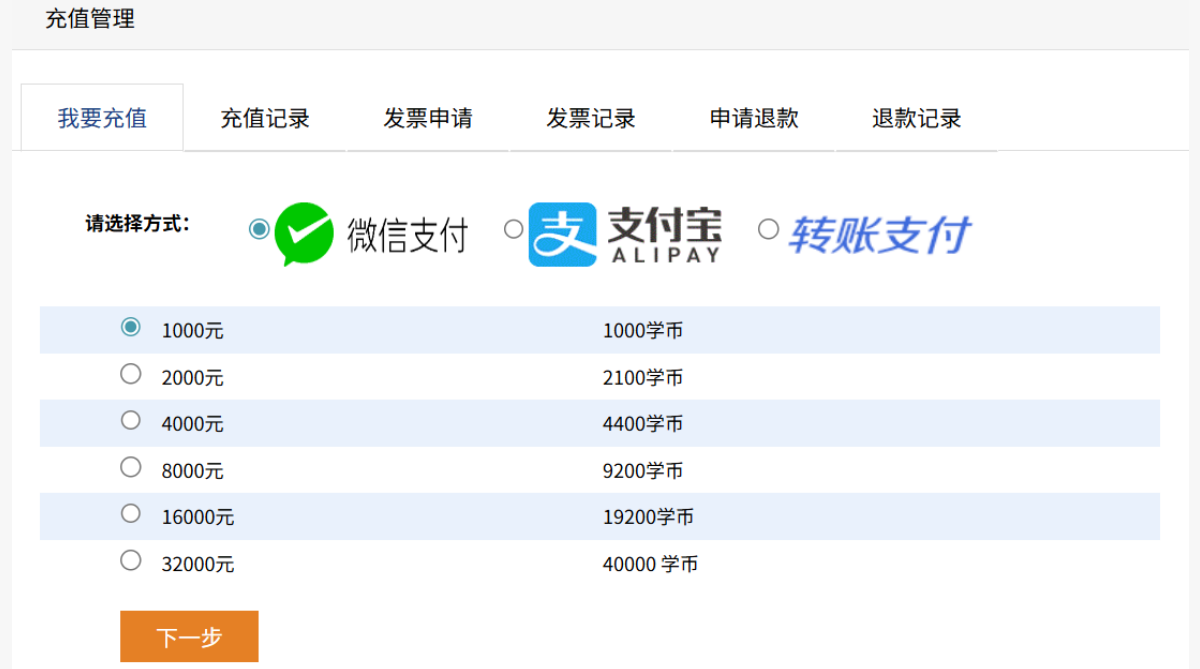Select the 微信支付 radio button
The height and width of the screenshot is (669, 1200).
(259, 229)
